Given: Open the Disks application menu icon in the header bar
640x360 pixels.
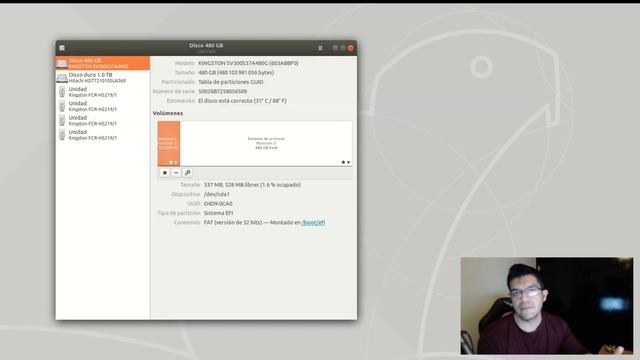Looking at the screenshot, I should click(62, 48).
